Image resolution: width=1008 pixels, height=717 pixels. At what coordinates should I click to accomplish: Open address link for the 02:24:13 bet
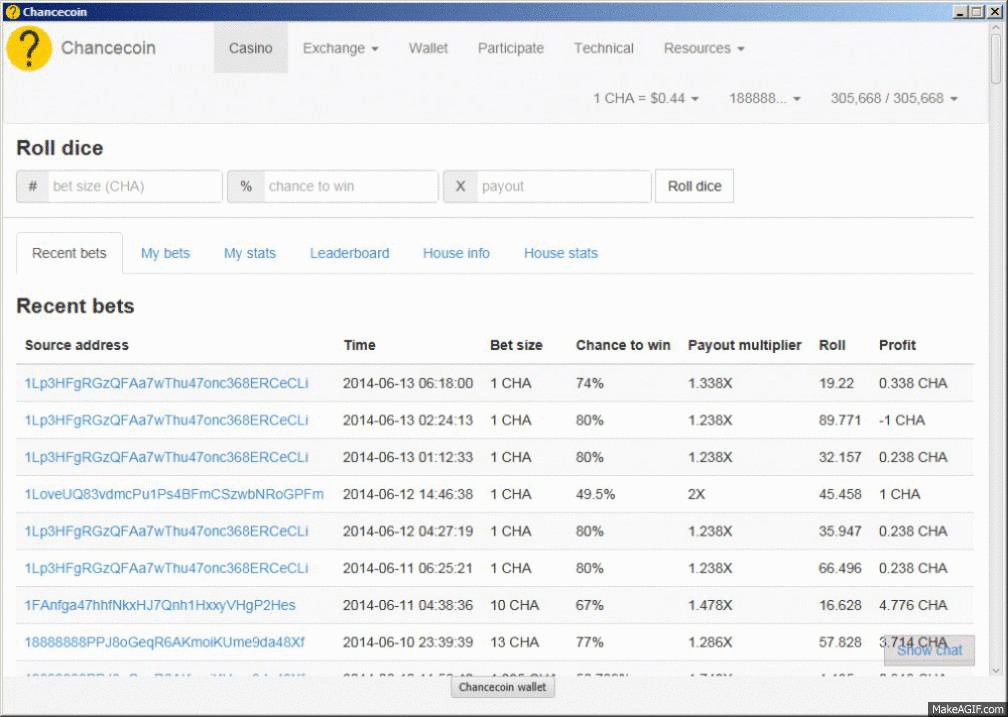click(x=166, y=421)
